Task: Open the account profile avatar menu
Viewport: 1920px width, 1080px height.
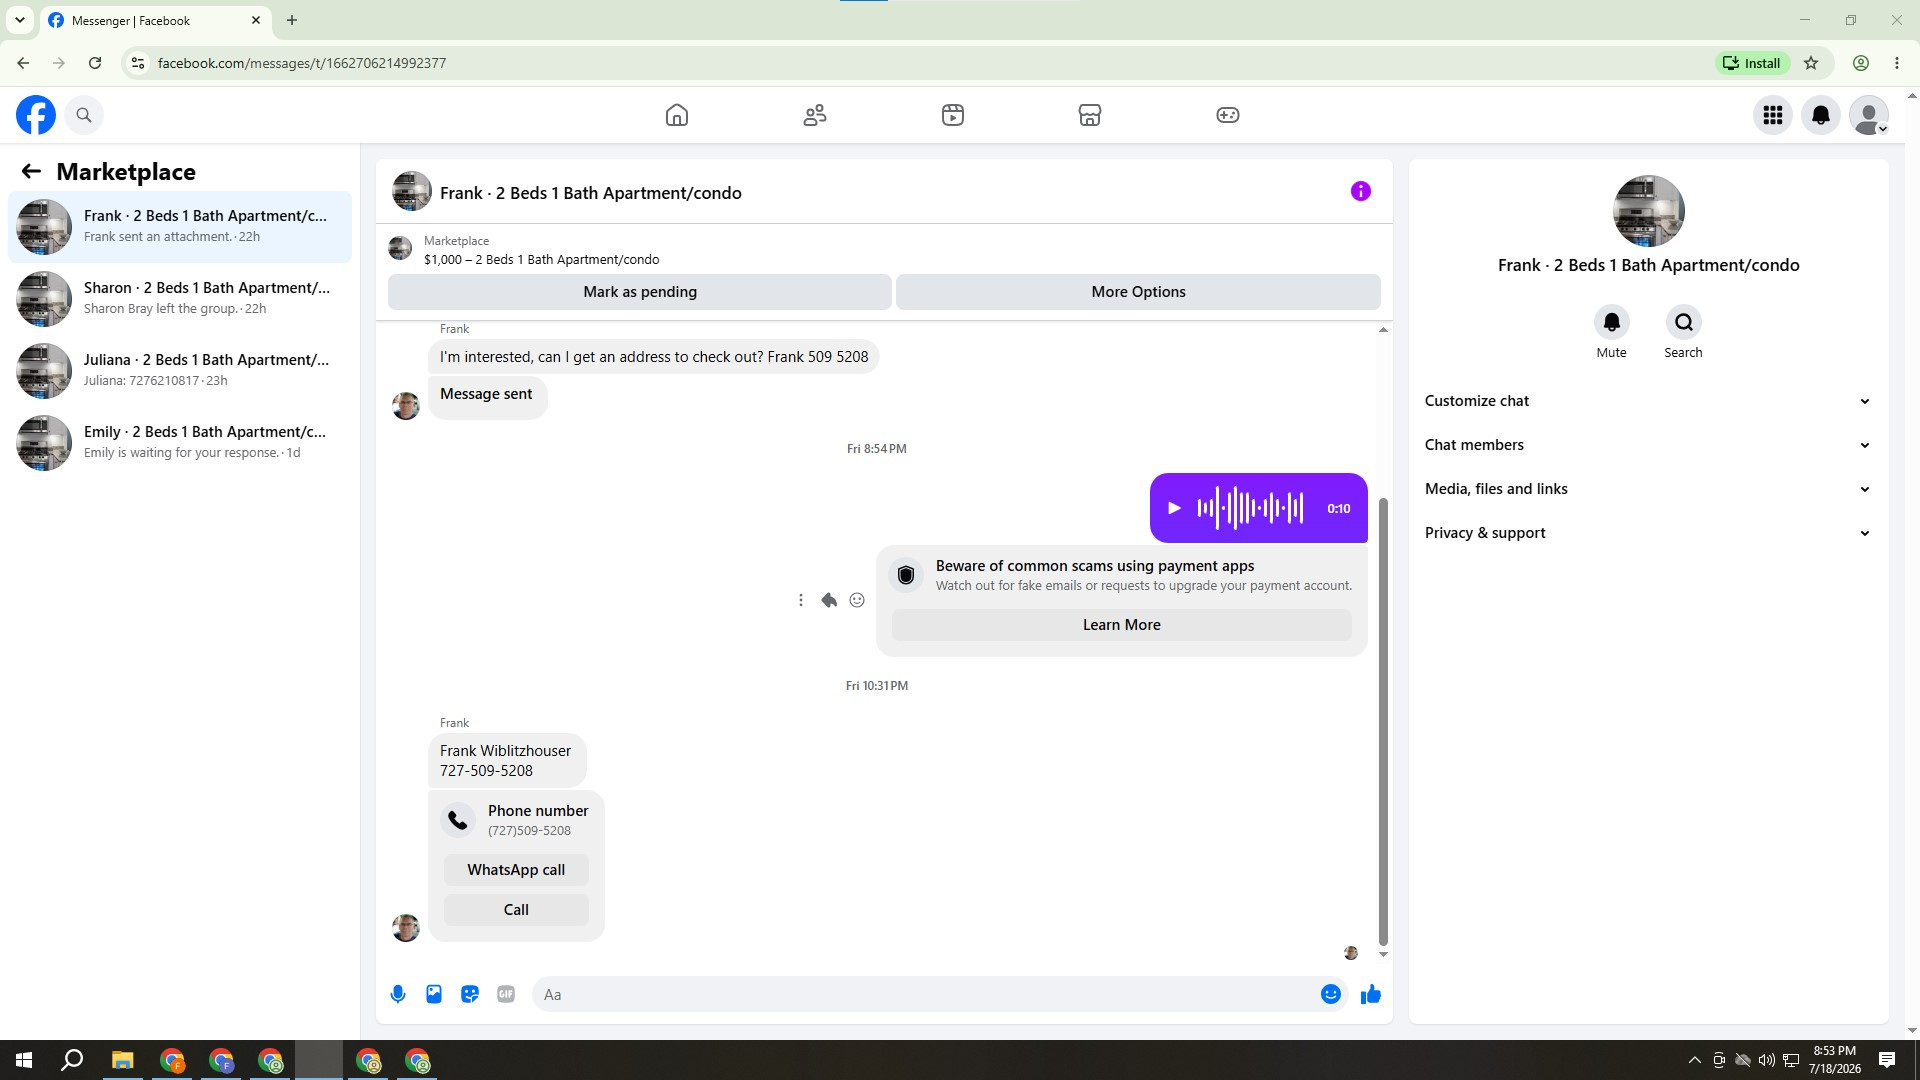Action: (x=1869, y=115)
